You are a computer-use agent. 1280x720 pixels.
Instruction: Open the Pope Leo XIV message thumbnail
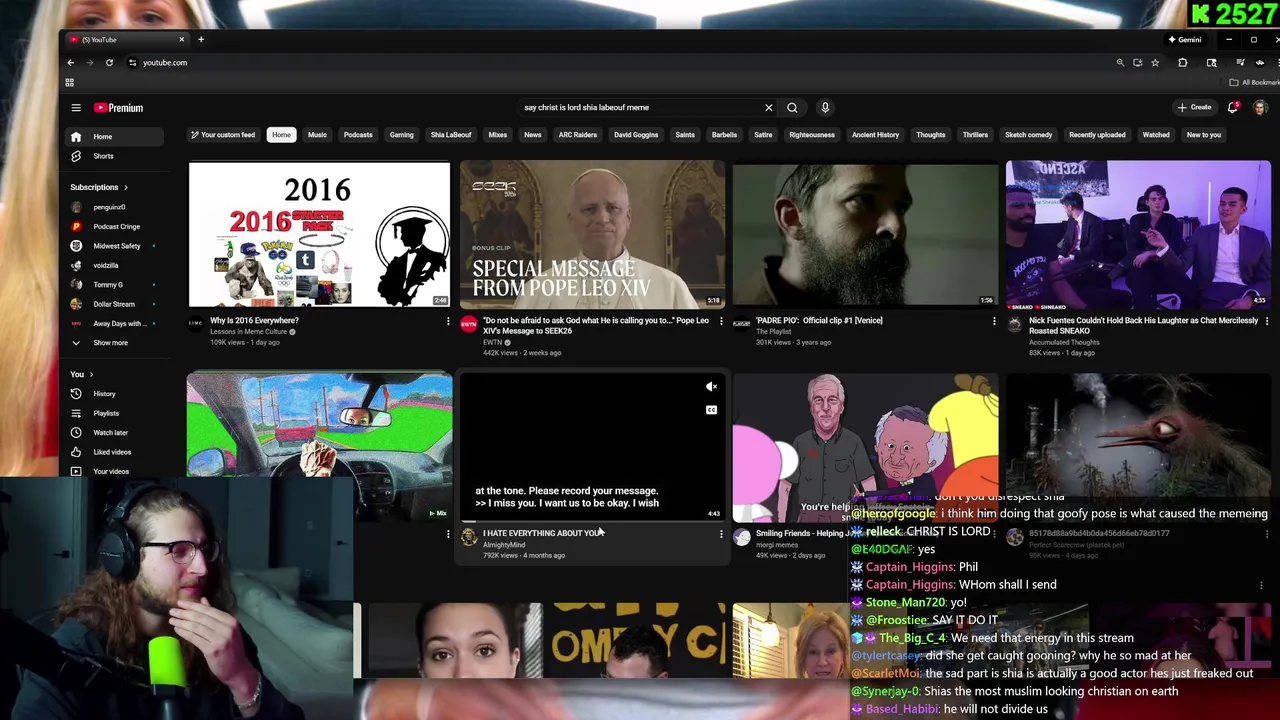(x=592, y=234)
